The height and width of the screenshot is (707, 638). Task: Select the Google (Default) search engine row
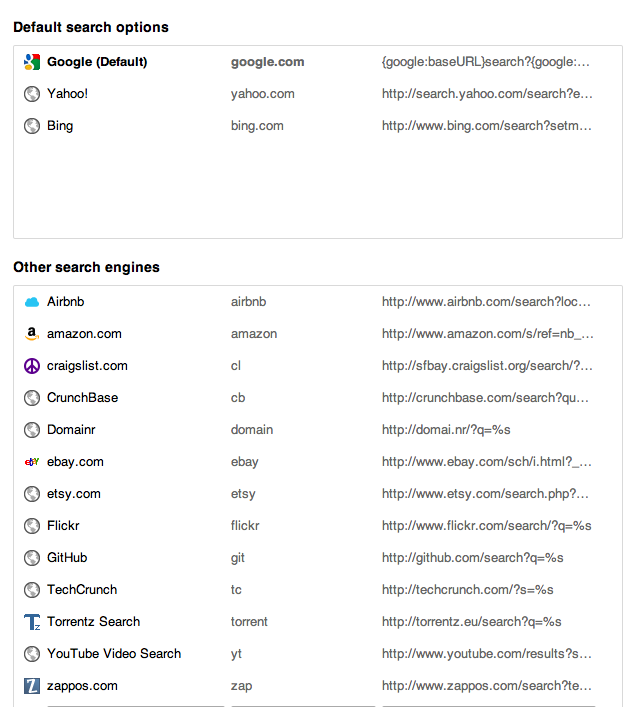pos(318,62)
